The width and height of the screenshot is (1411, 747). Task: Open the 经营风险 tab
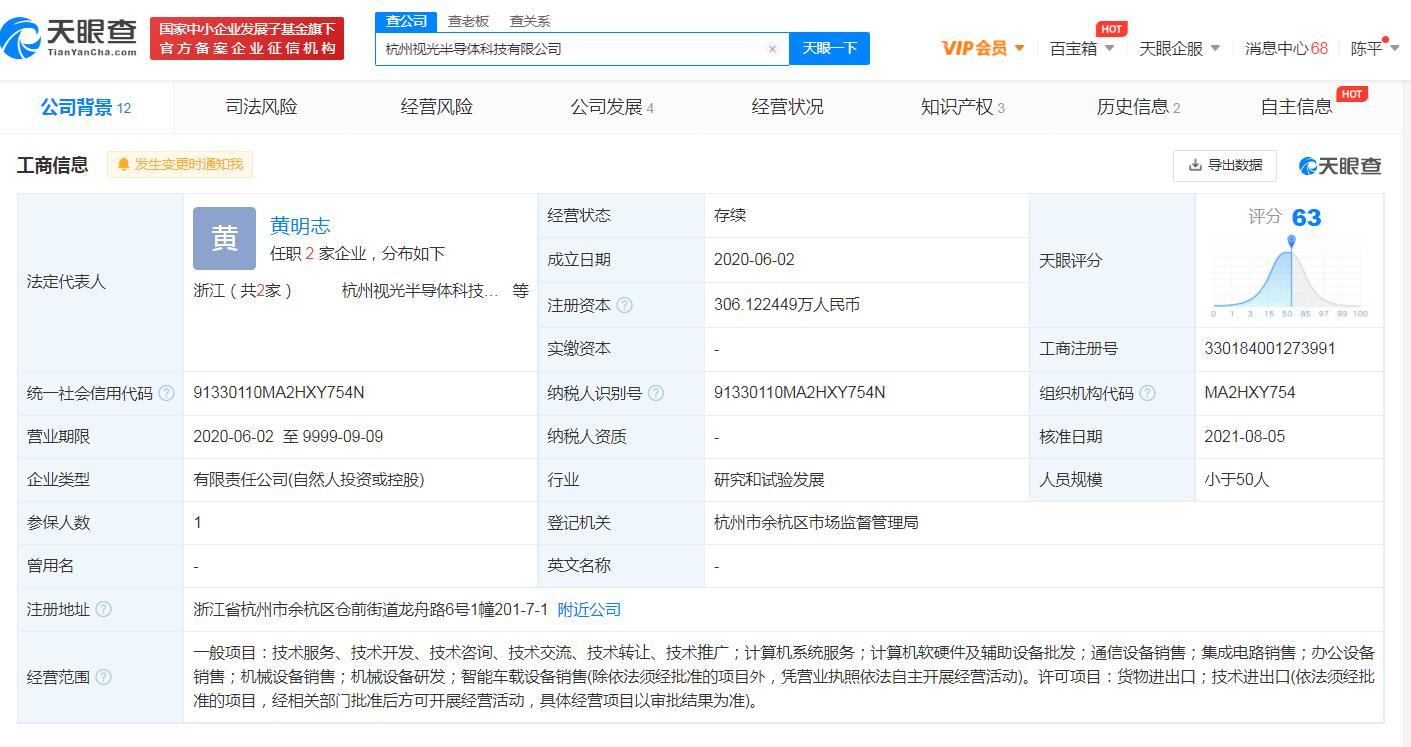436,107
